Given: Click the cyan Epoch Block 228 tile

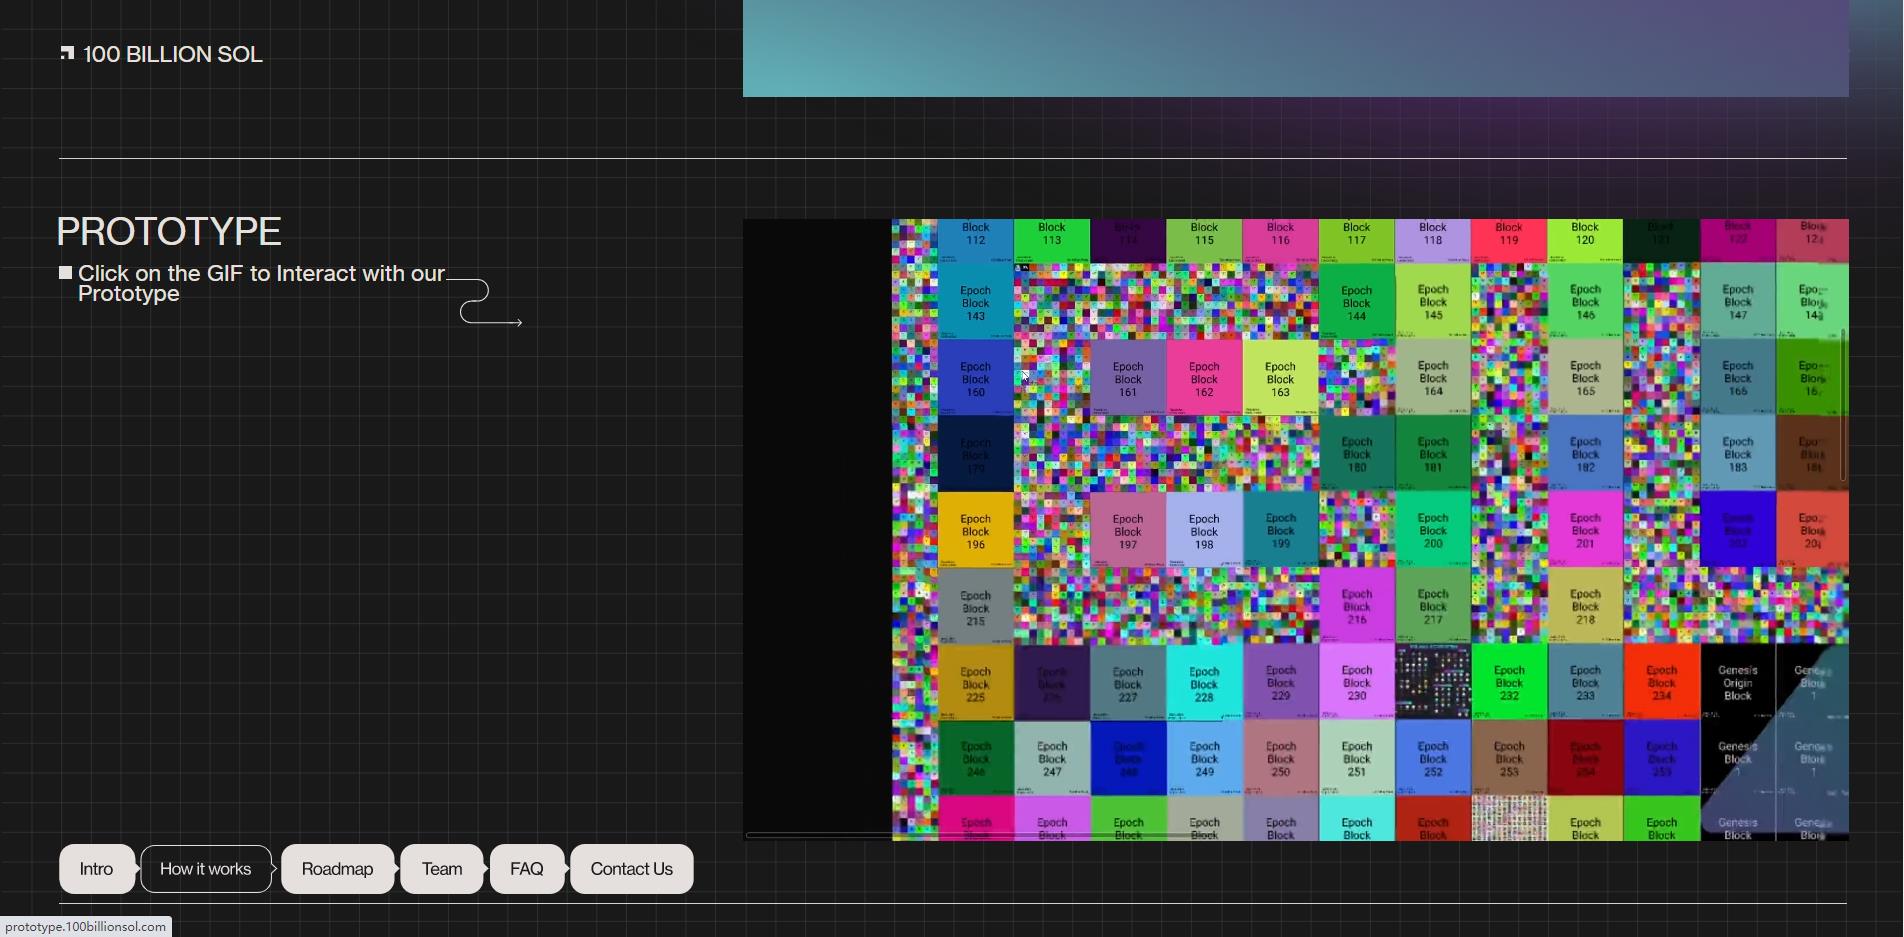Looking at the screenshot, I should pos(1204,682).
